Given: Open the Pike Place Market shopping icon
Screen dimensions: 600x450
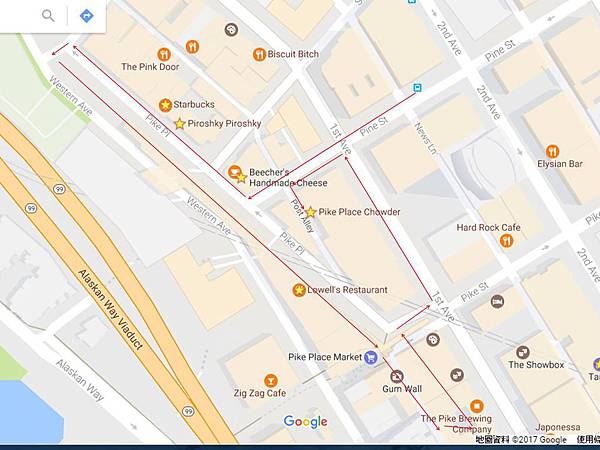Looking at the screenshot, I should tap(370, 357).
